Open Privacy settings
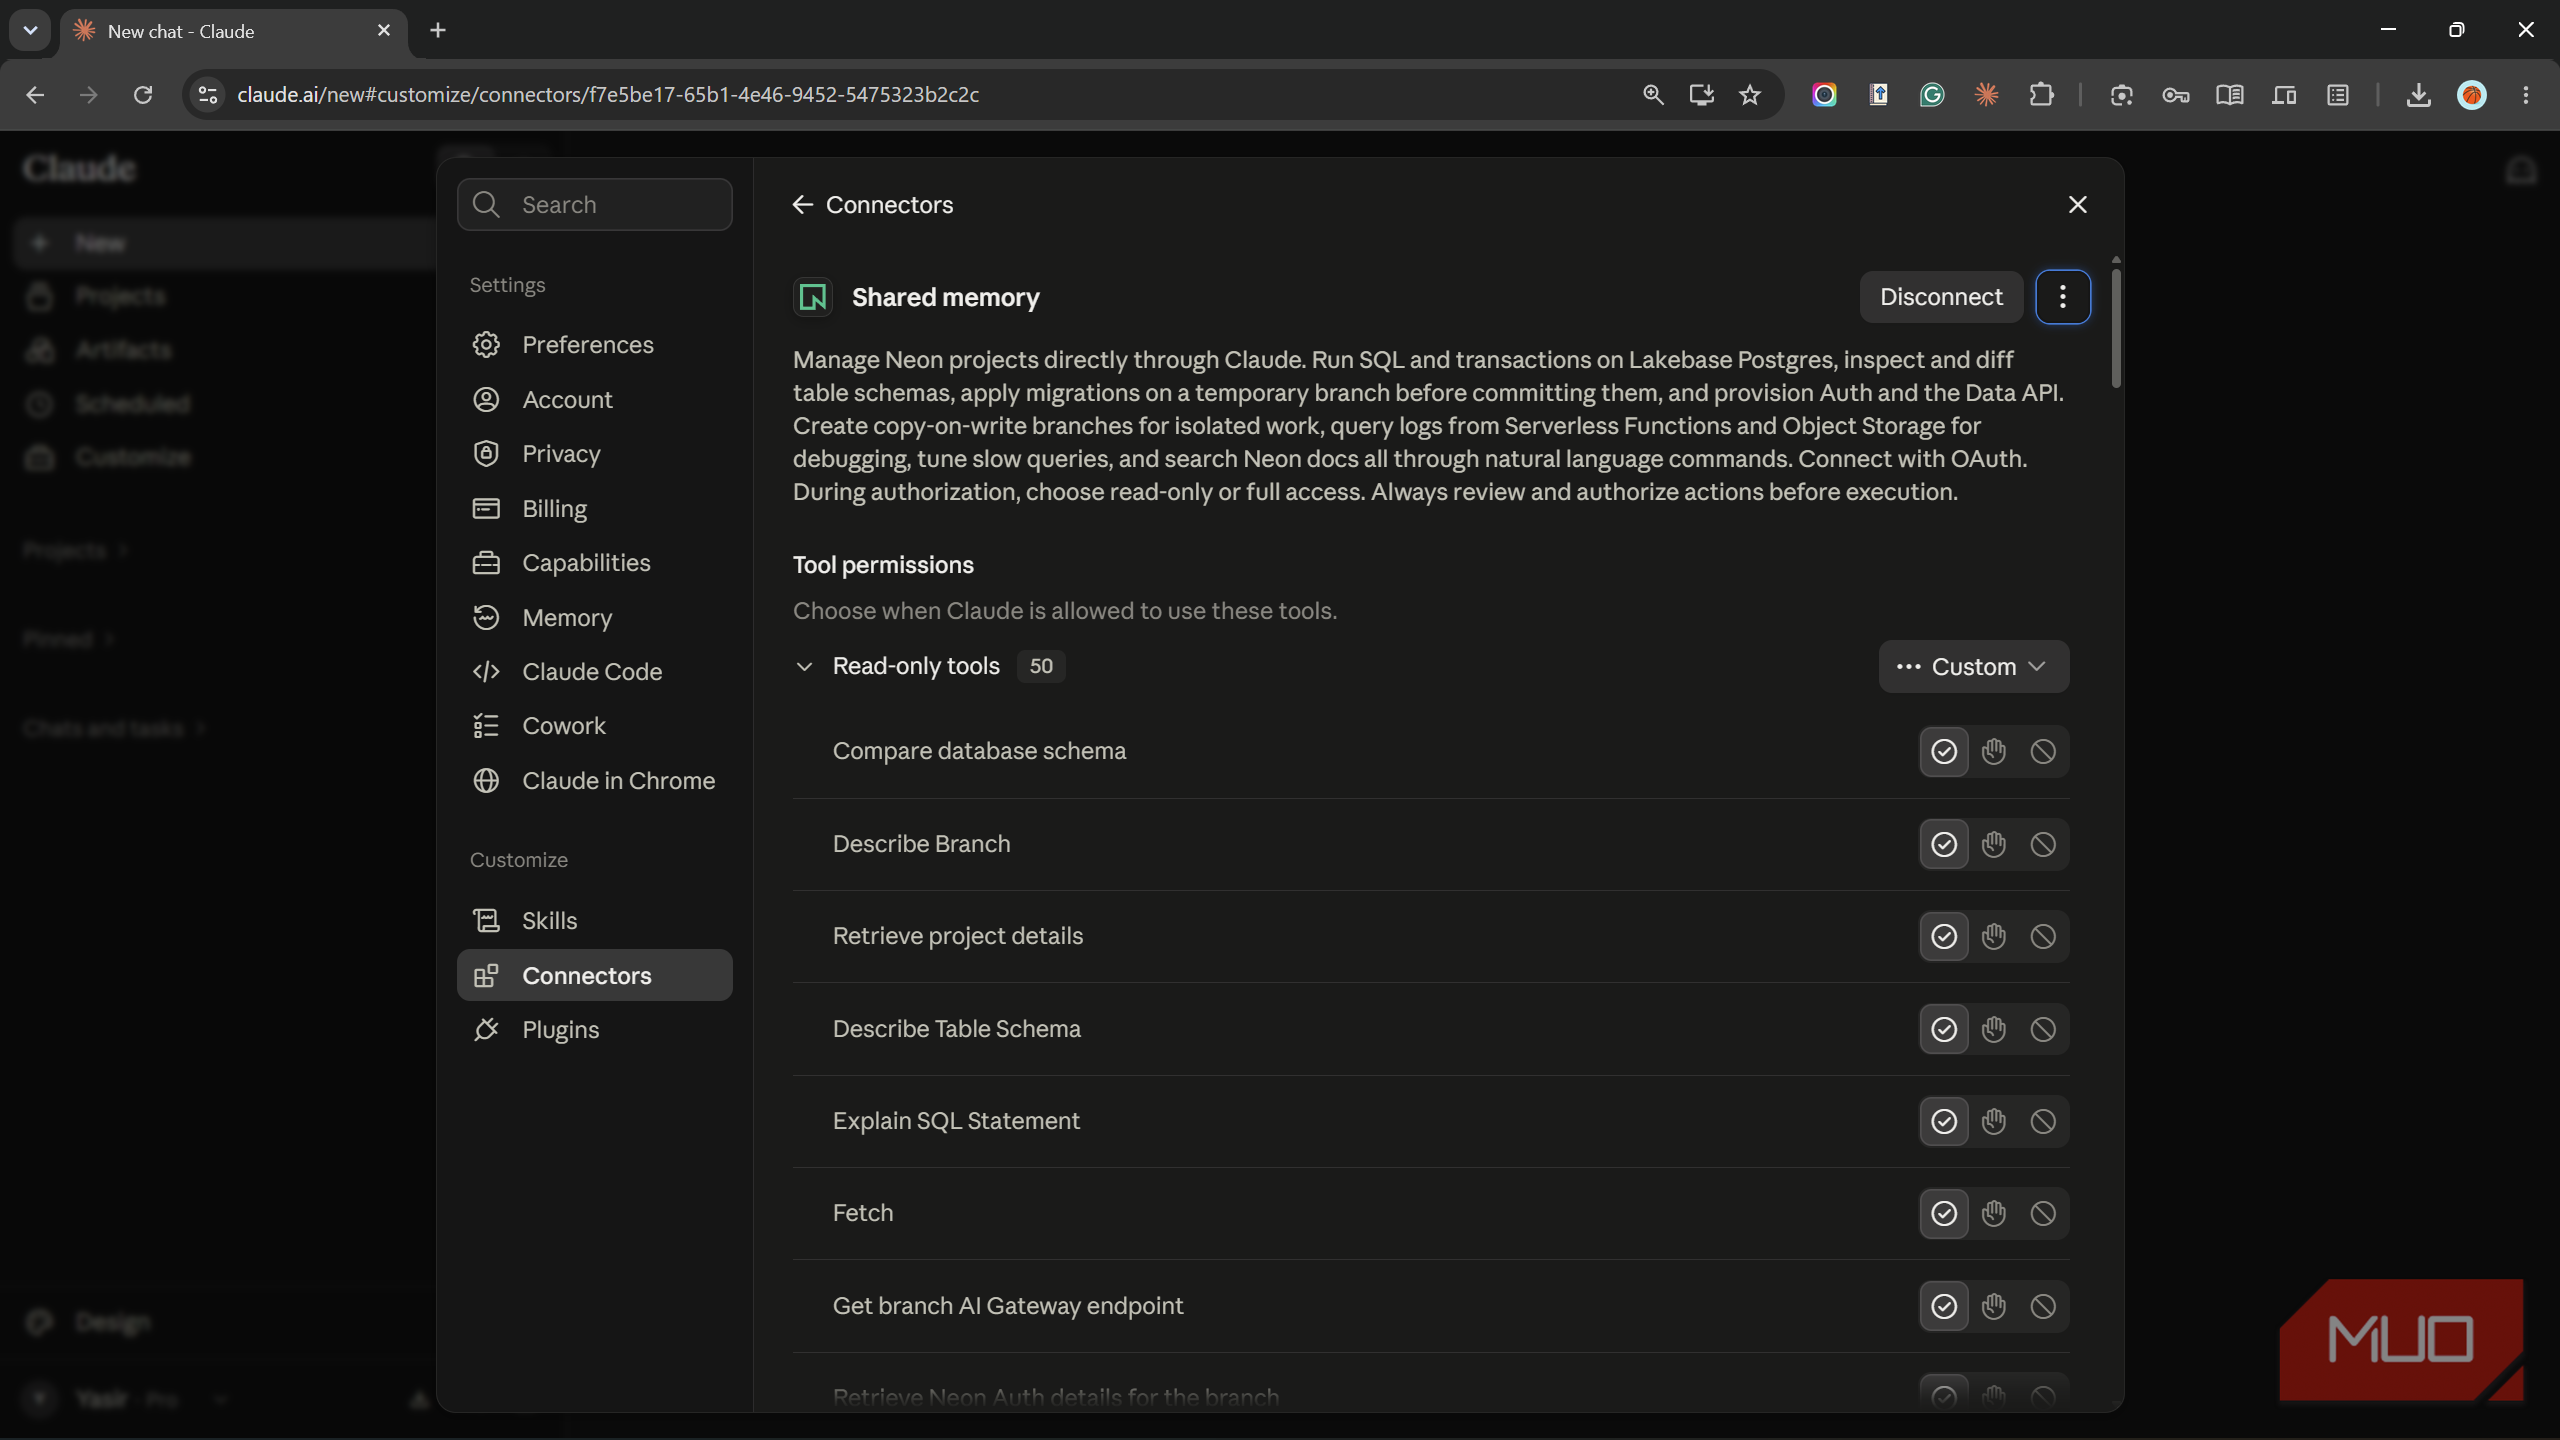This screenshot has height=1440, width=2560. [x=594, y=454]
